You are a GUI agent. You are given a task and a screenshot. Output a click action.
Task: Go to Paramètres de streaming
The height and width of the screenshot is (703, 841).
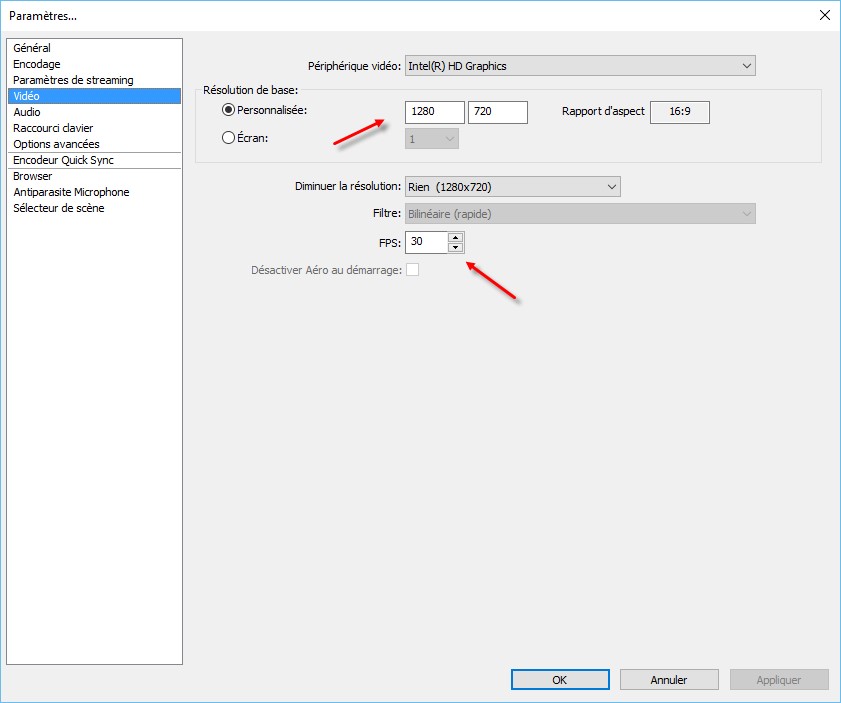[x=73, y=80]
